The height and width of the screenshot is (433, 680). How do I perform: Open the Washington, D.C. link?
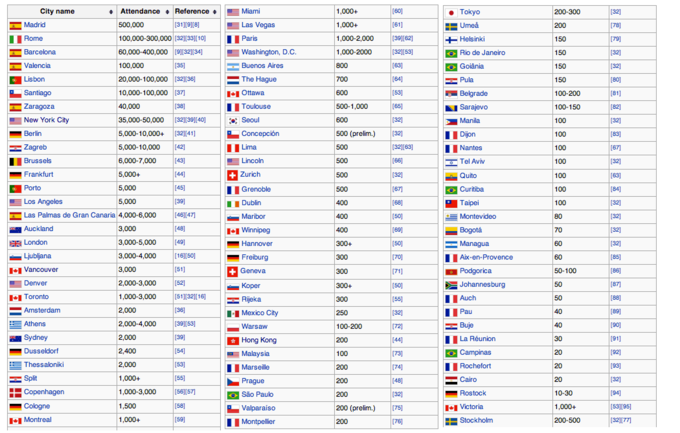(269, 52)
